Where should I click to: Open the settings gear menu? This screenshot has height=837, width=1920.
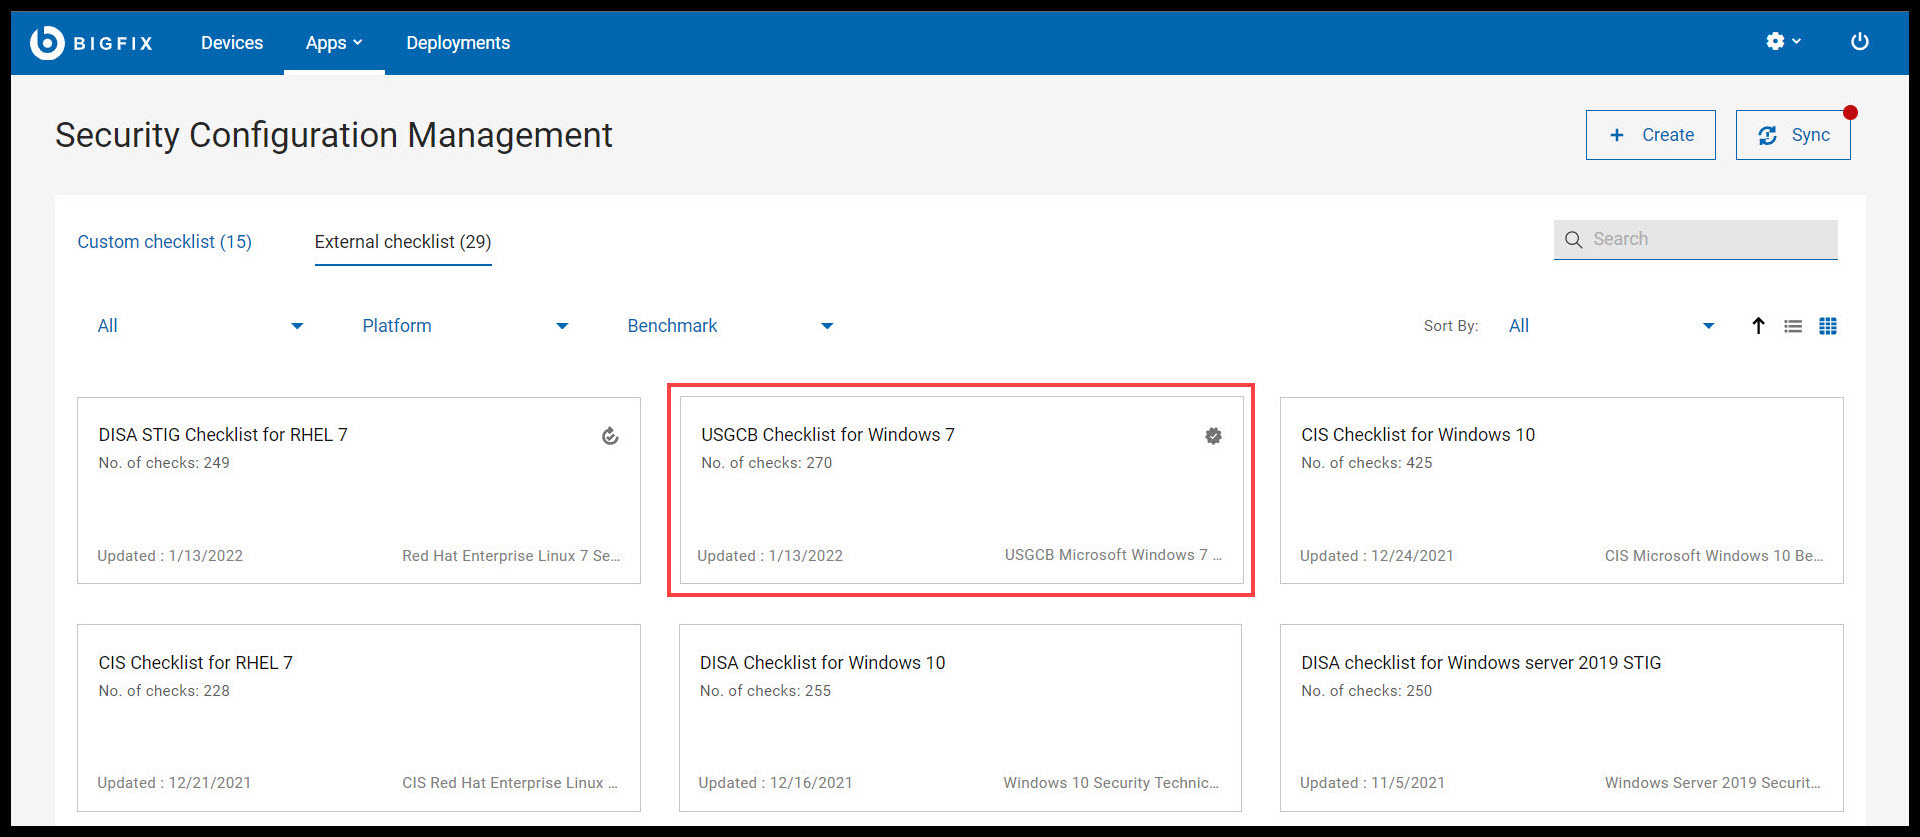click(1782, 41)
